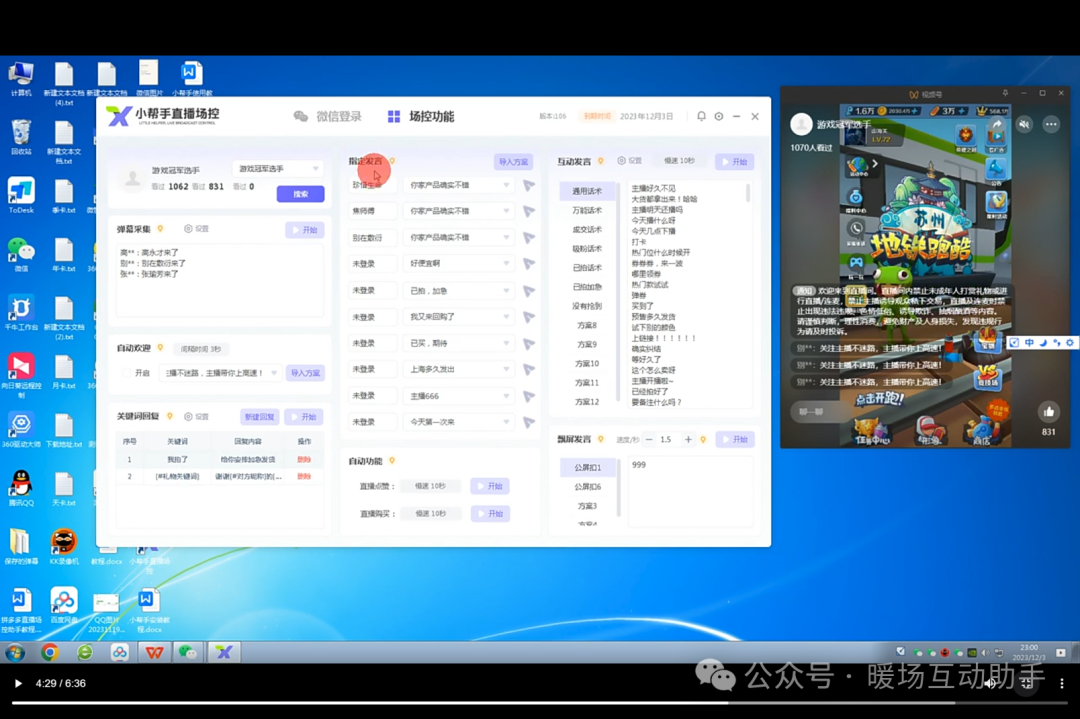Viewport: 1080px width, 719px height.
Task: Start 直播点赞 auto-like with 开始 button
Action: [490, 486]
